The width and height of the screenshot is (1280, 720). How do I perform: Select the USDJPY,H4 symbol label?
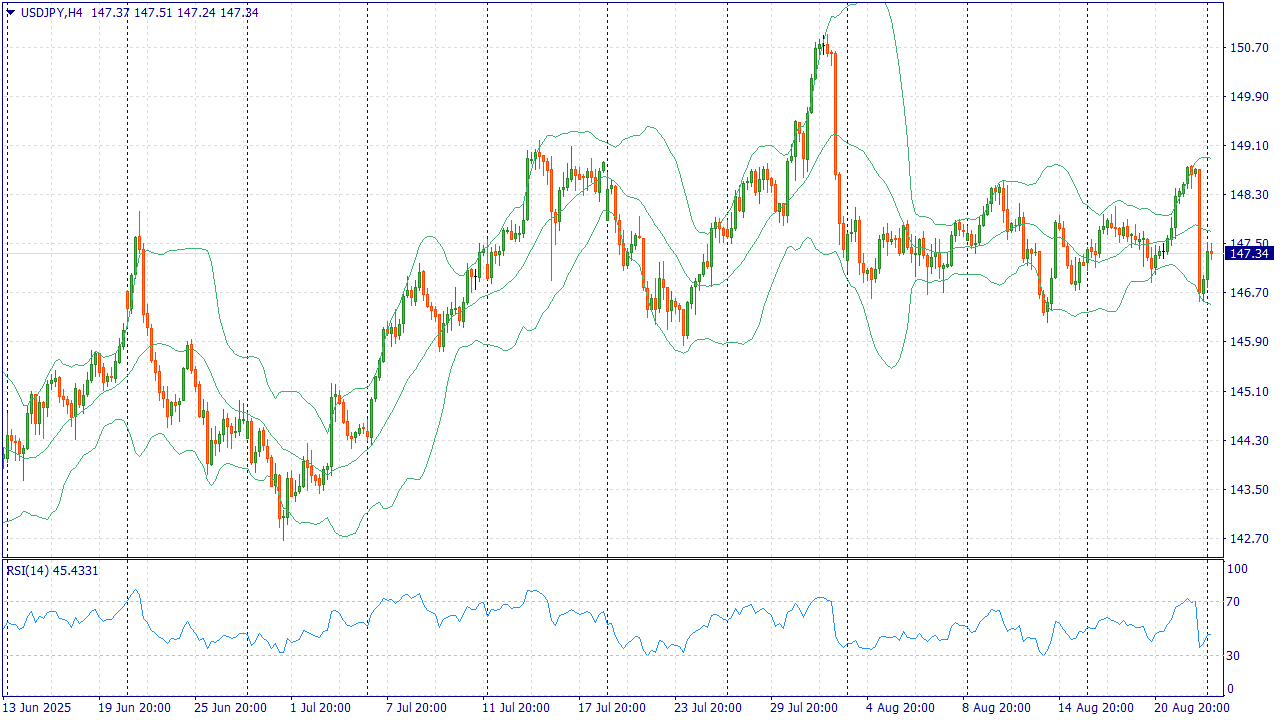click(52, 12)
